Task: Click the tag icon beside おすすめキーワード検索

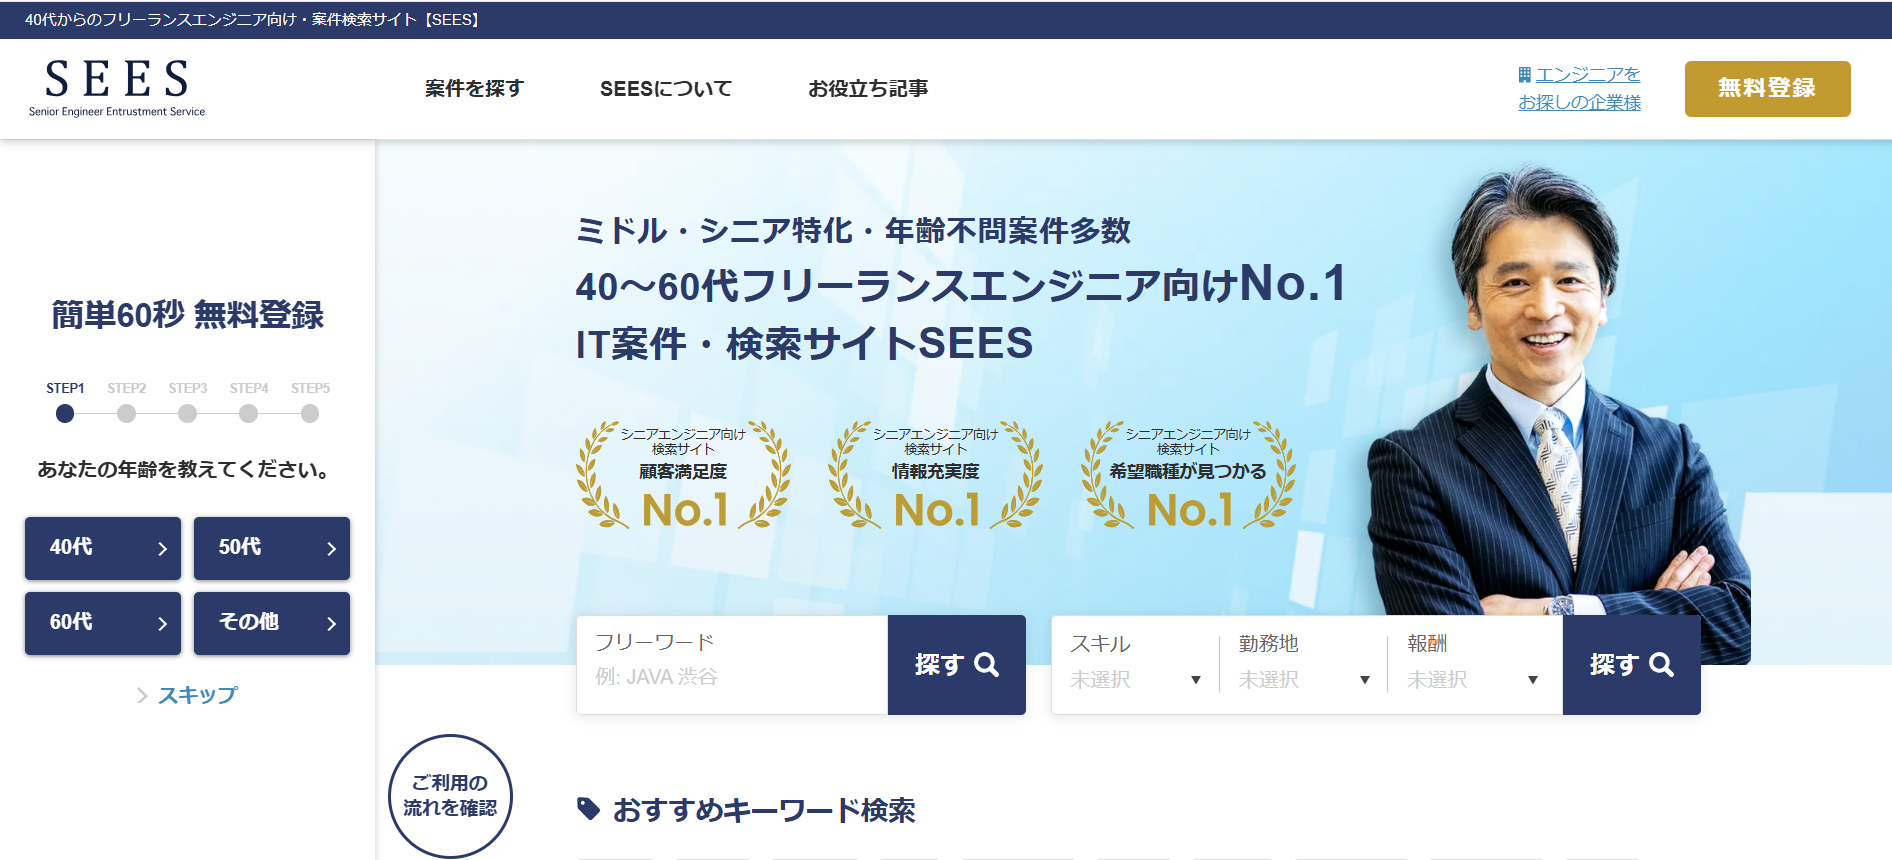Action: [589, 809]
